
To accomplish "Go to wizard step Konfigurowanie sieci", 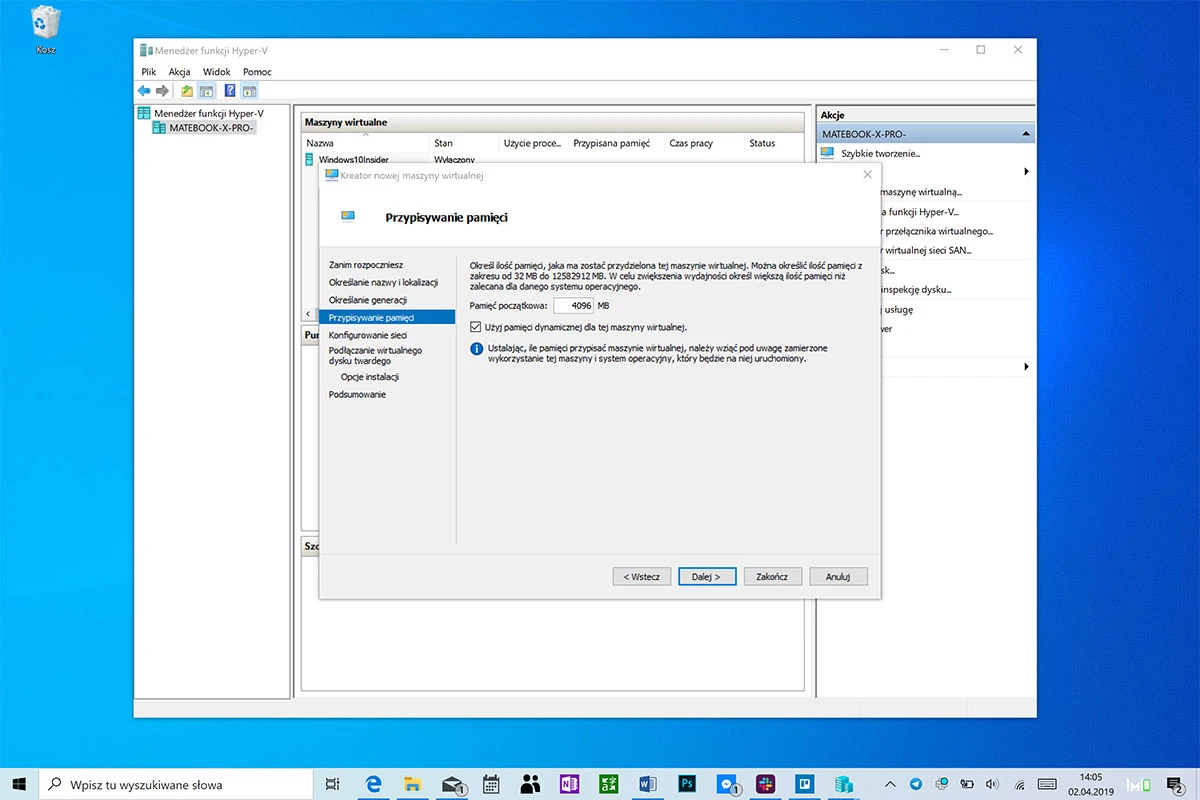I will 368,335.
